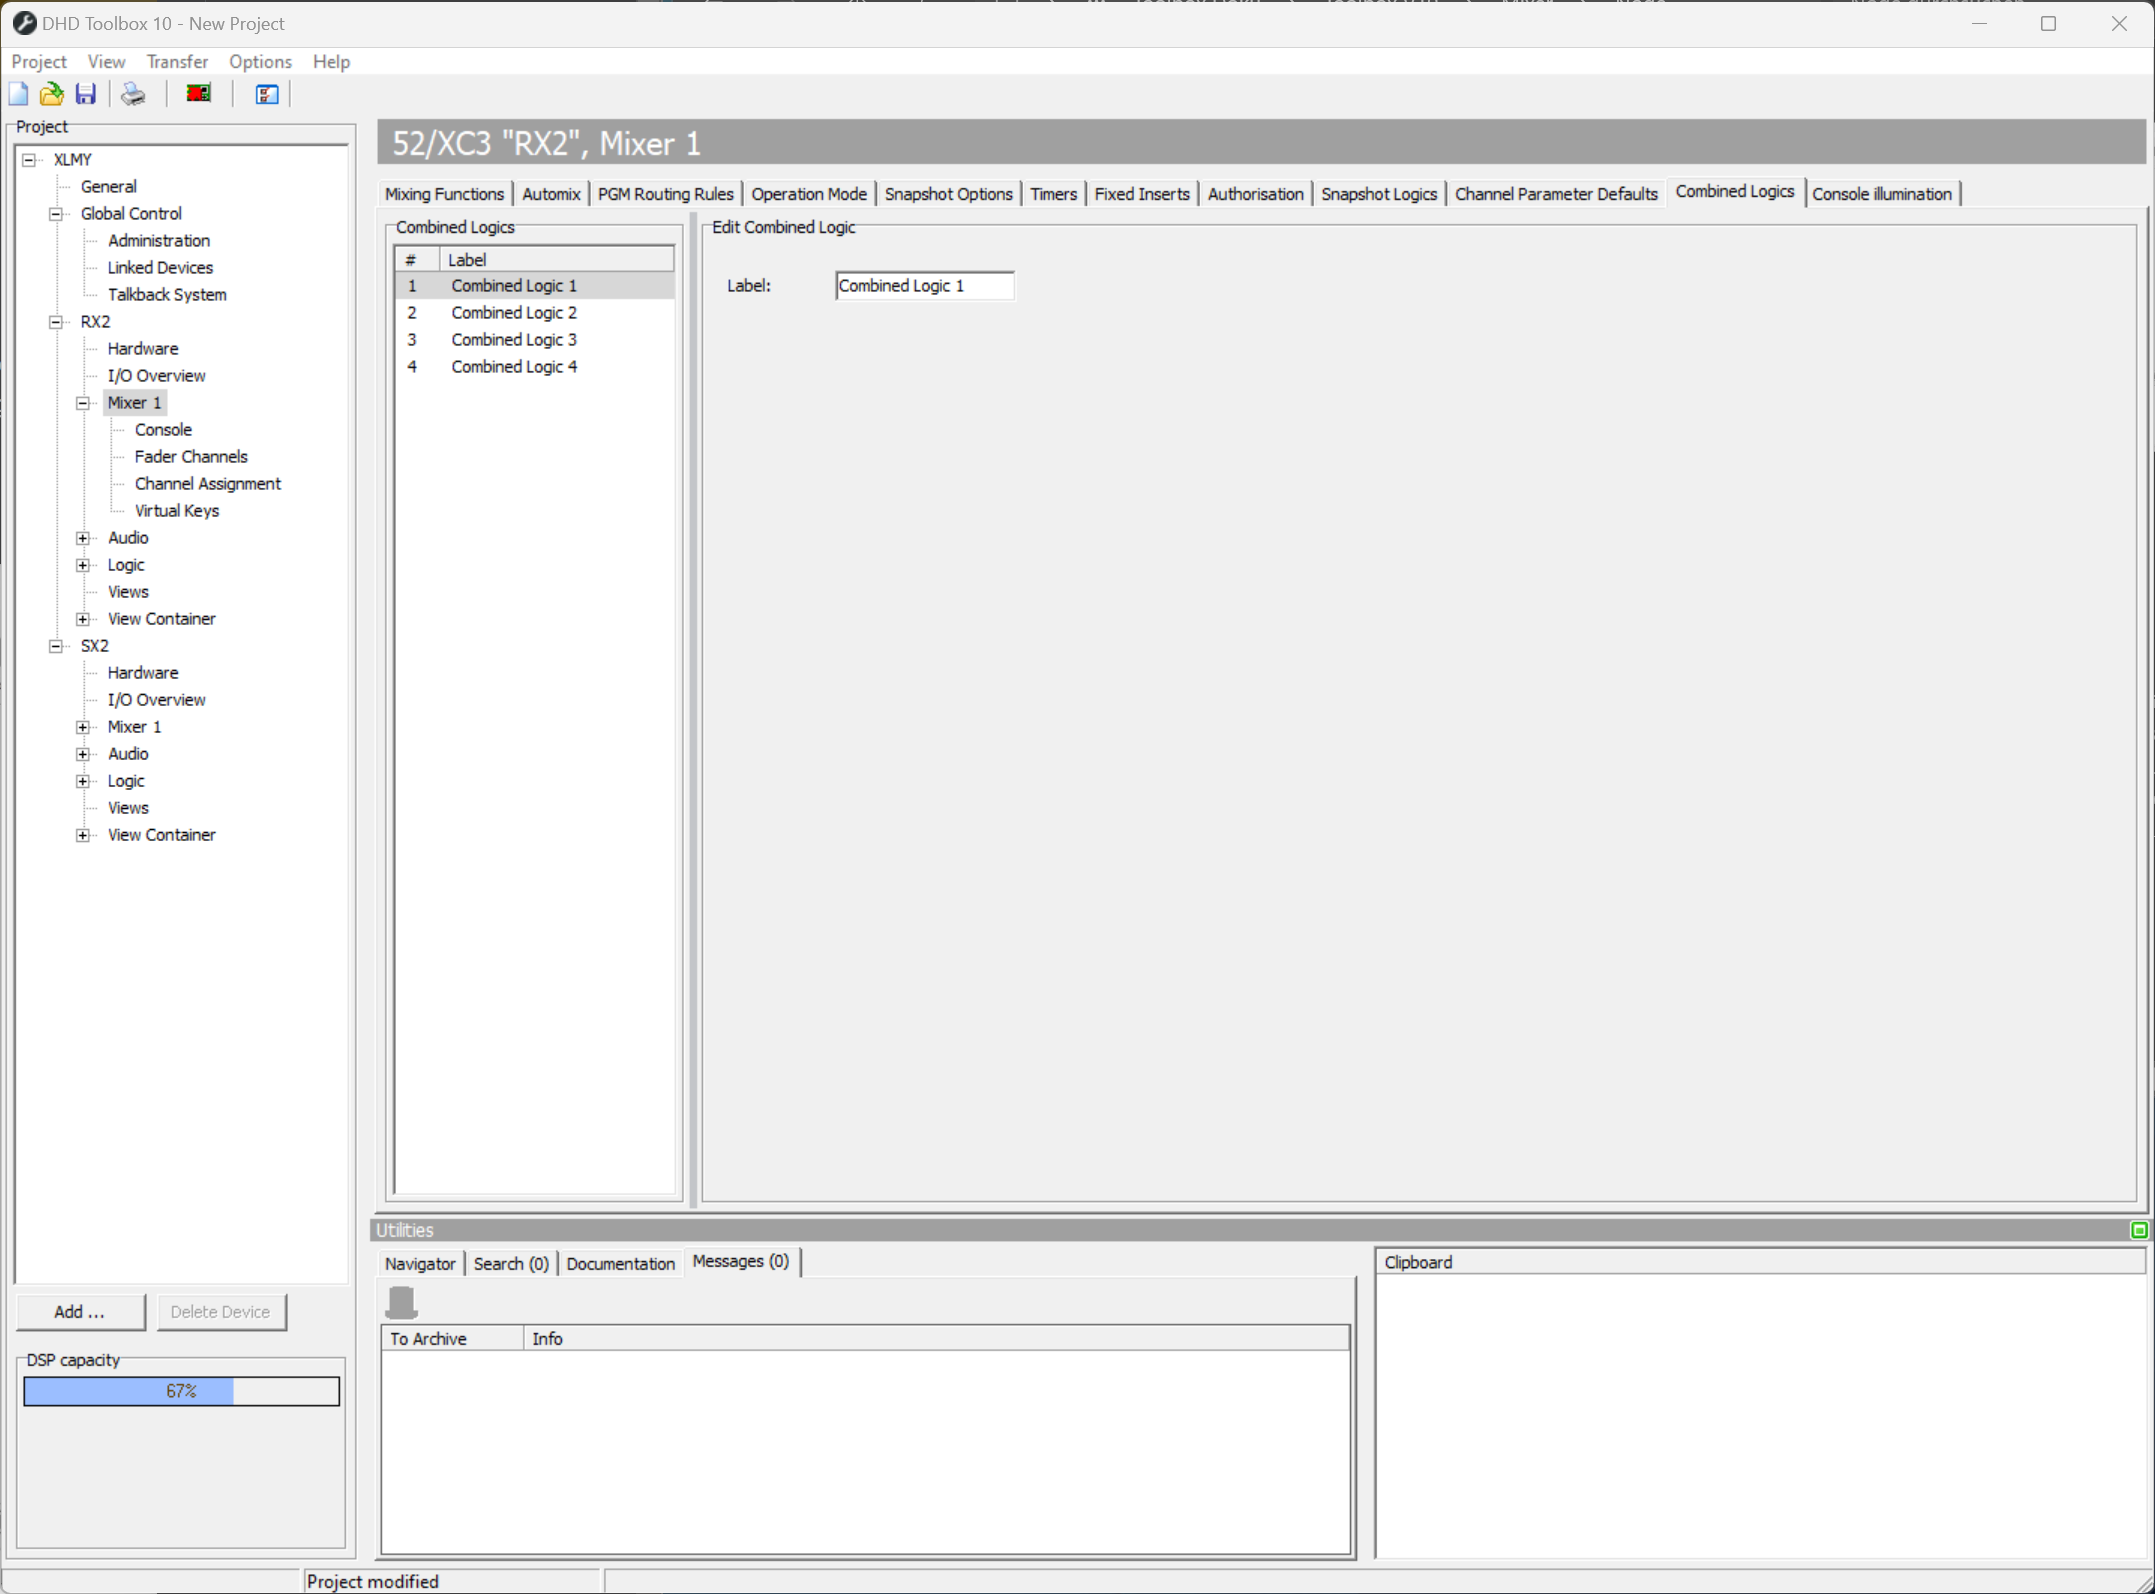The width and height of the screenshot is (2155, 1594).
Task: Open an existing project file
Action: (51, 93)
